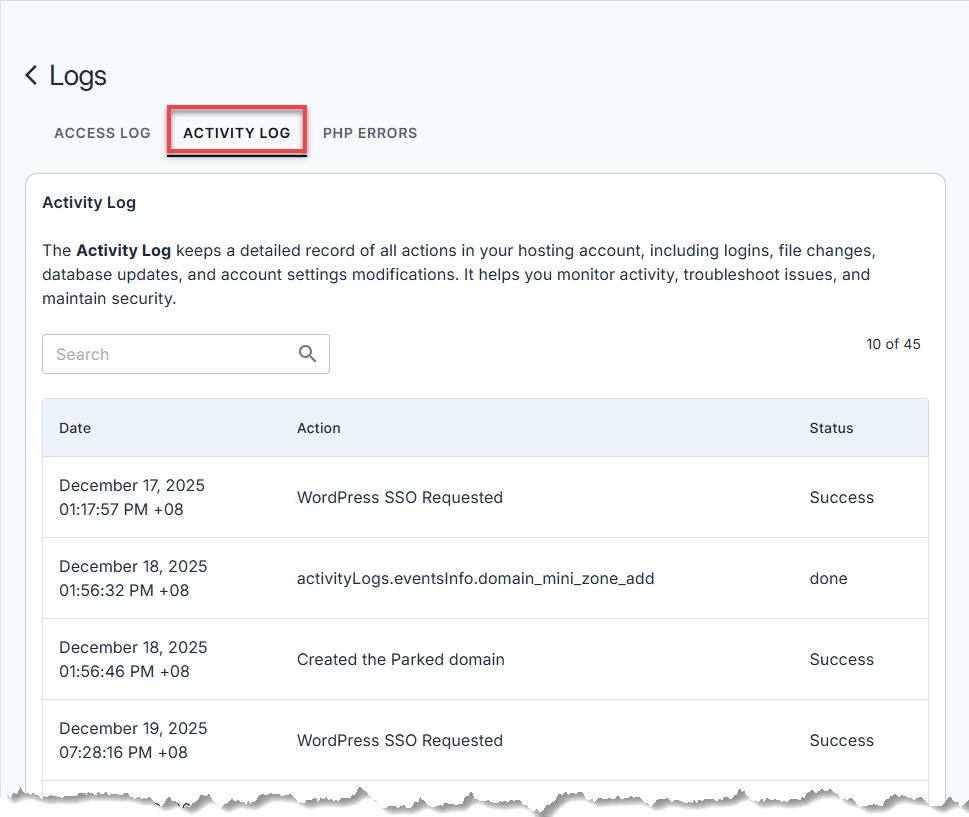Click the Action column header

point(319,428)
